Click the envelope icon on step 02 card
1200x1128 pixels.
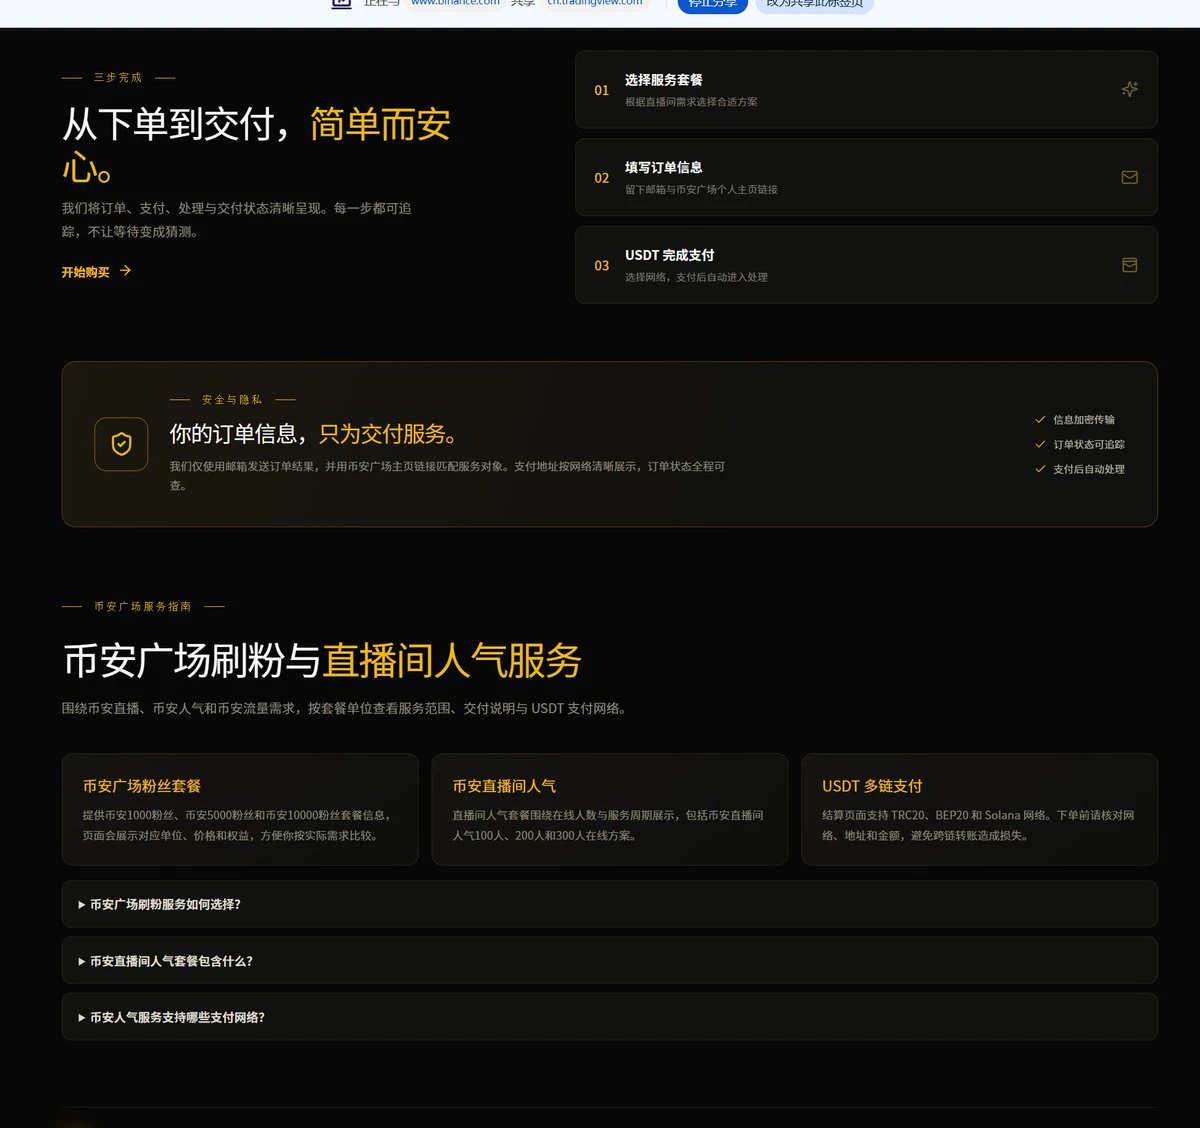(1129, 177)
